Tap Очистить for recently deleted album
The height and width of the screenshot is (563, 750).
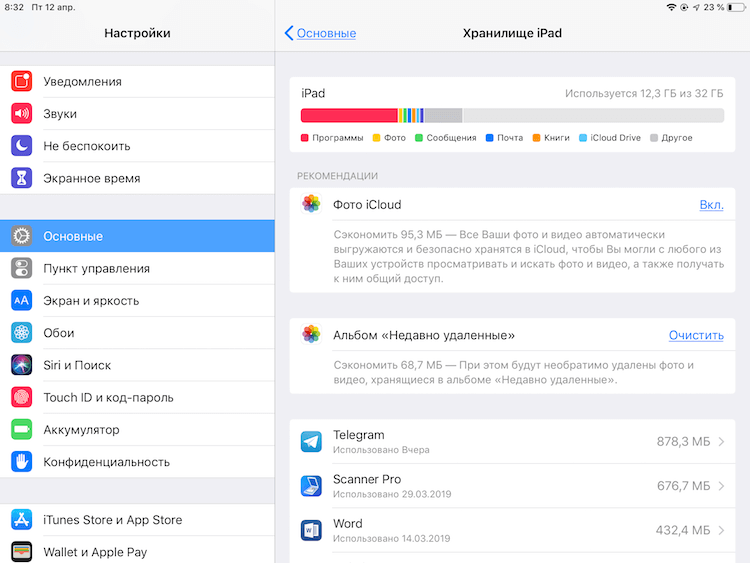[696, 335]
